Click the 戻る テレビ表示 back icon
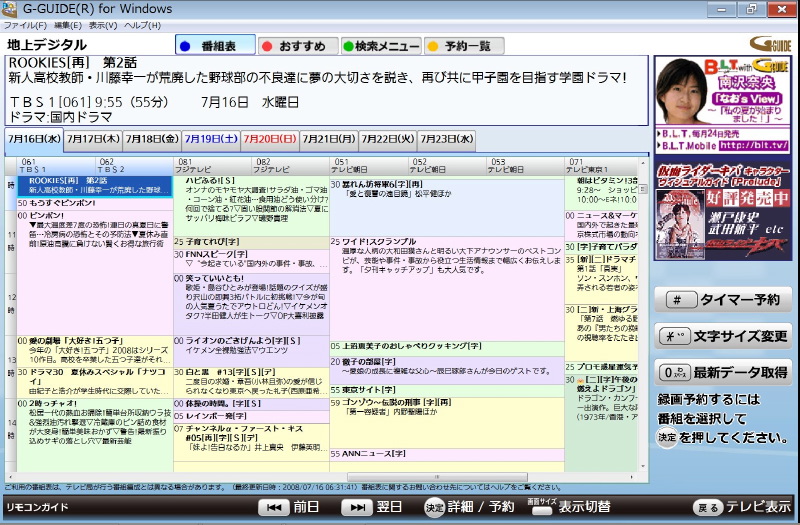 706,508
